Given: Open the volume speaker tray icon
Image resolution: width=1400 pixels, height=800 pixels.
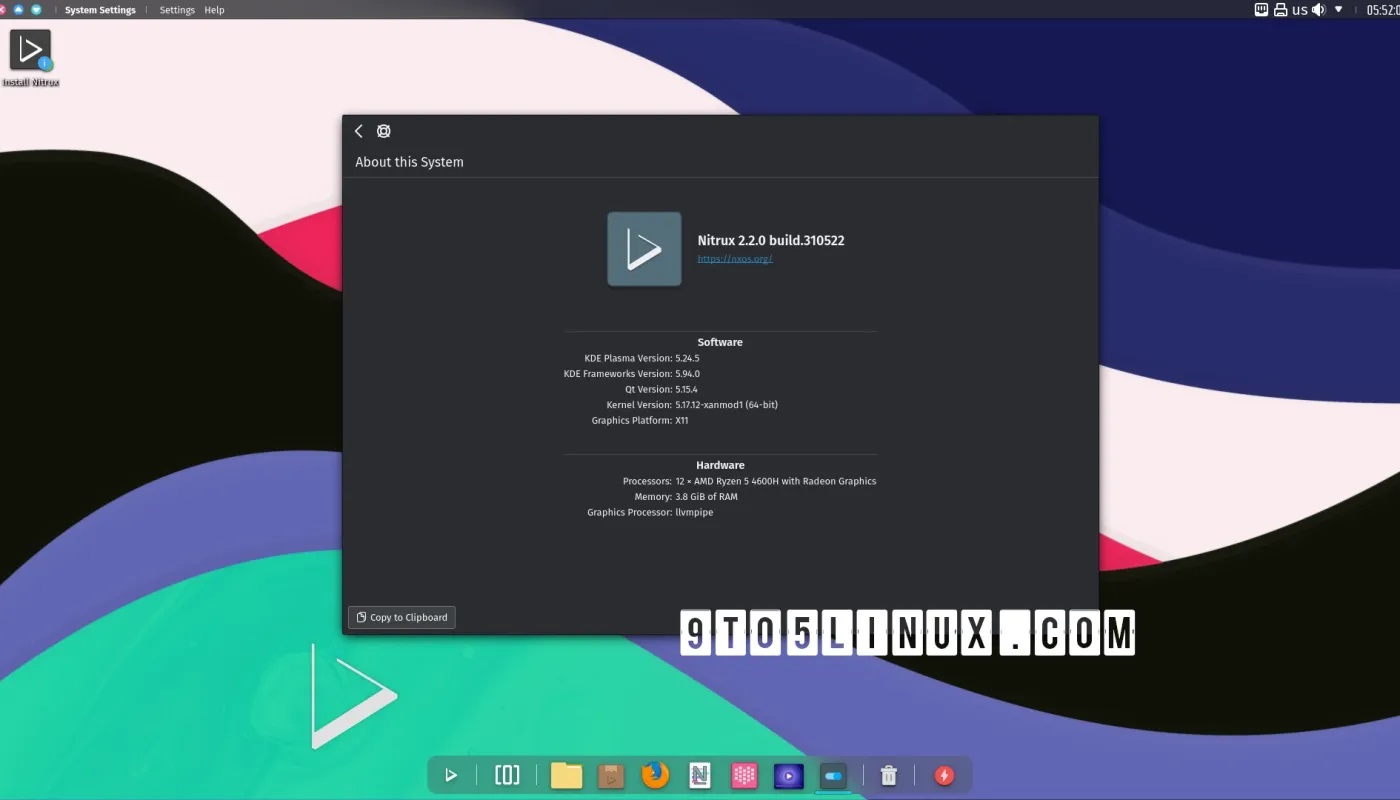Looking at the screenshot, I should (1319, 10).
